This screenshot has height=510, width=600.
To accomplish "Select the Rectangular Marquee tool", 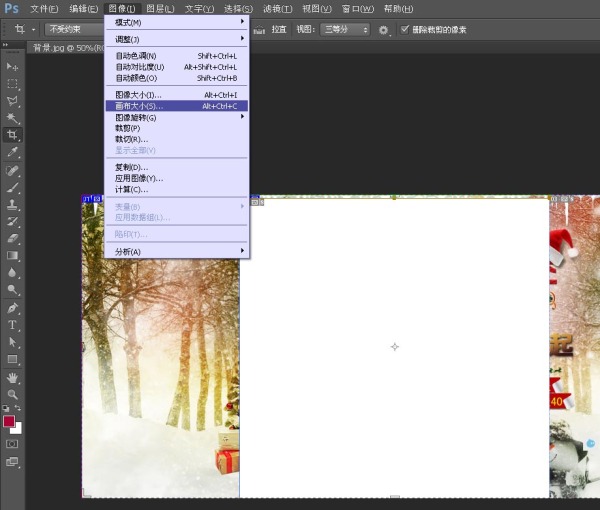I will click(x=13, y=84).
